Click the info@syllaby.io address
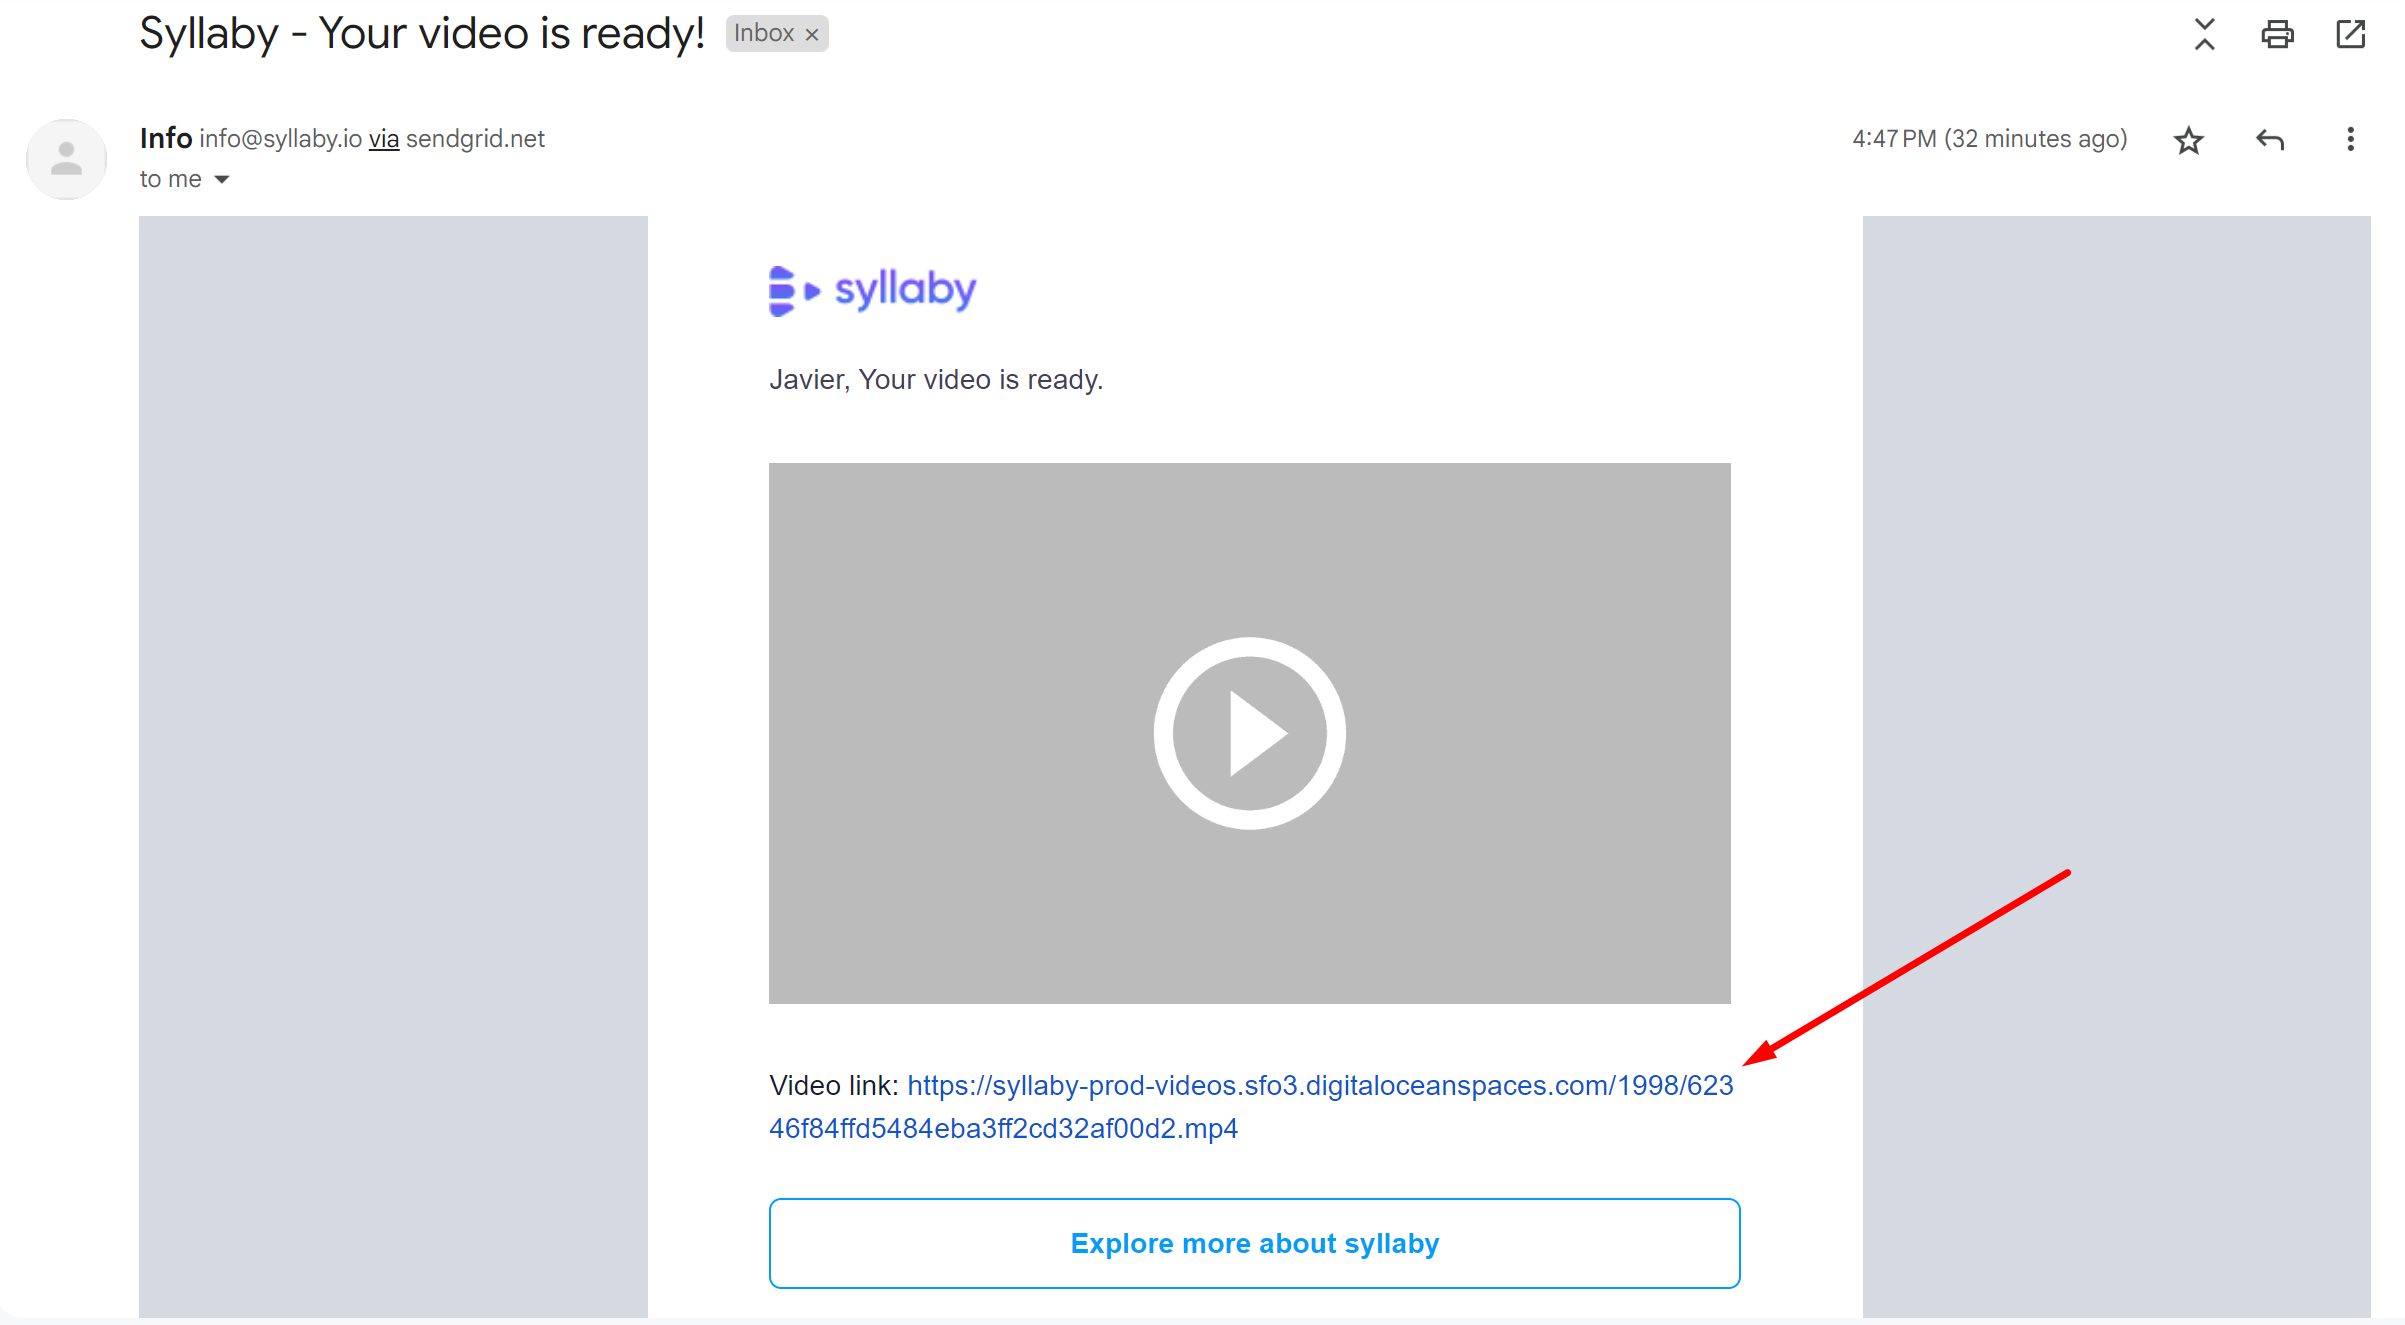Screen dimensions: 2405x1325 tap(280, 139)
